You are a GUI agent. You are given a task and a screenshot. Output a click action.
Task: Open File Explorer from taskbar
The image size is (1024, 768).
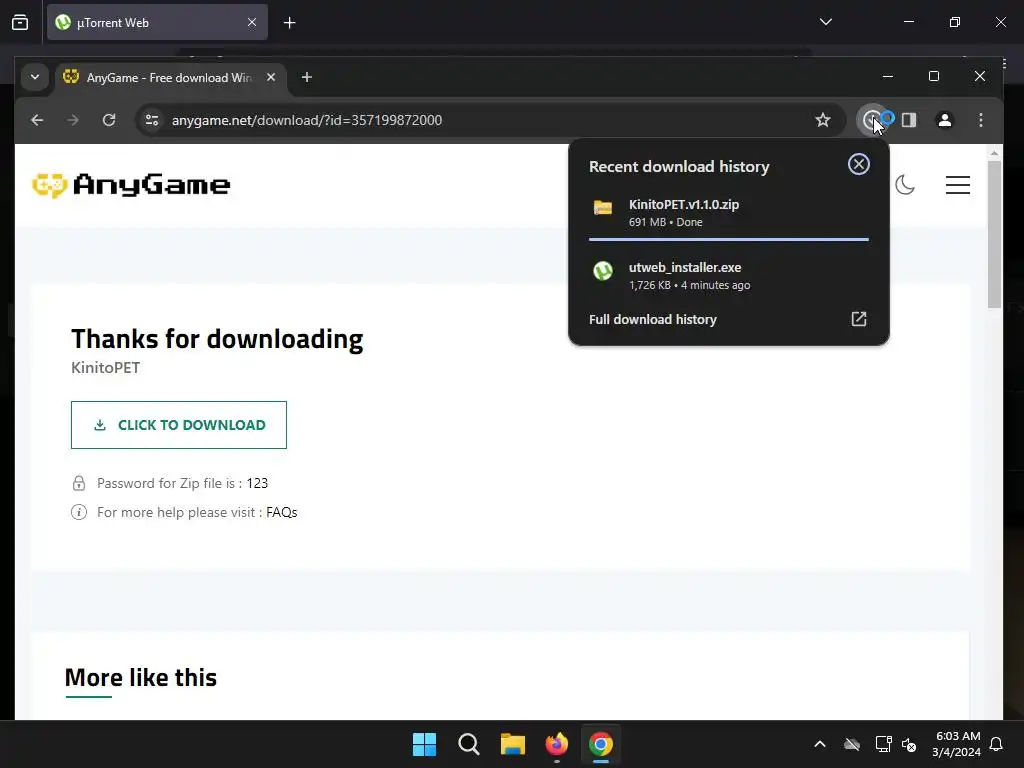pos(513,744)
